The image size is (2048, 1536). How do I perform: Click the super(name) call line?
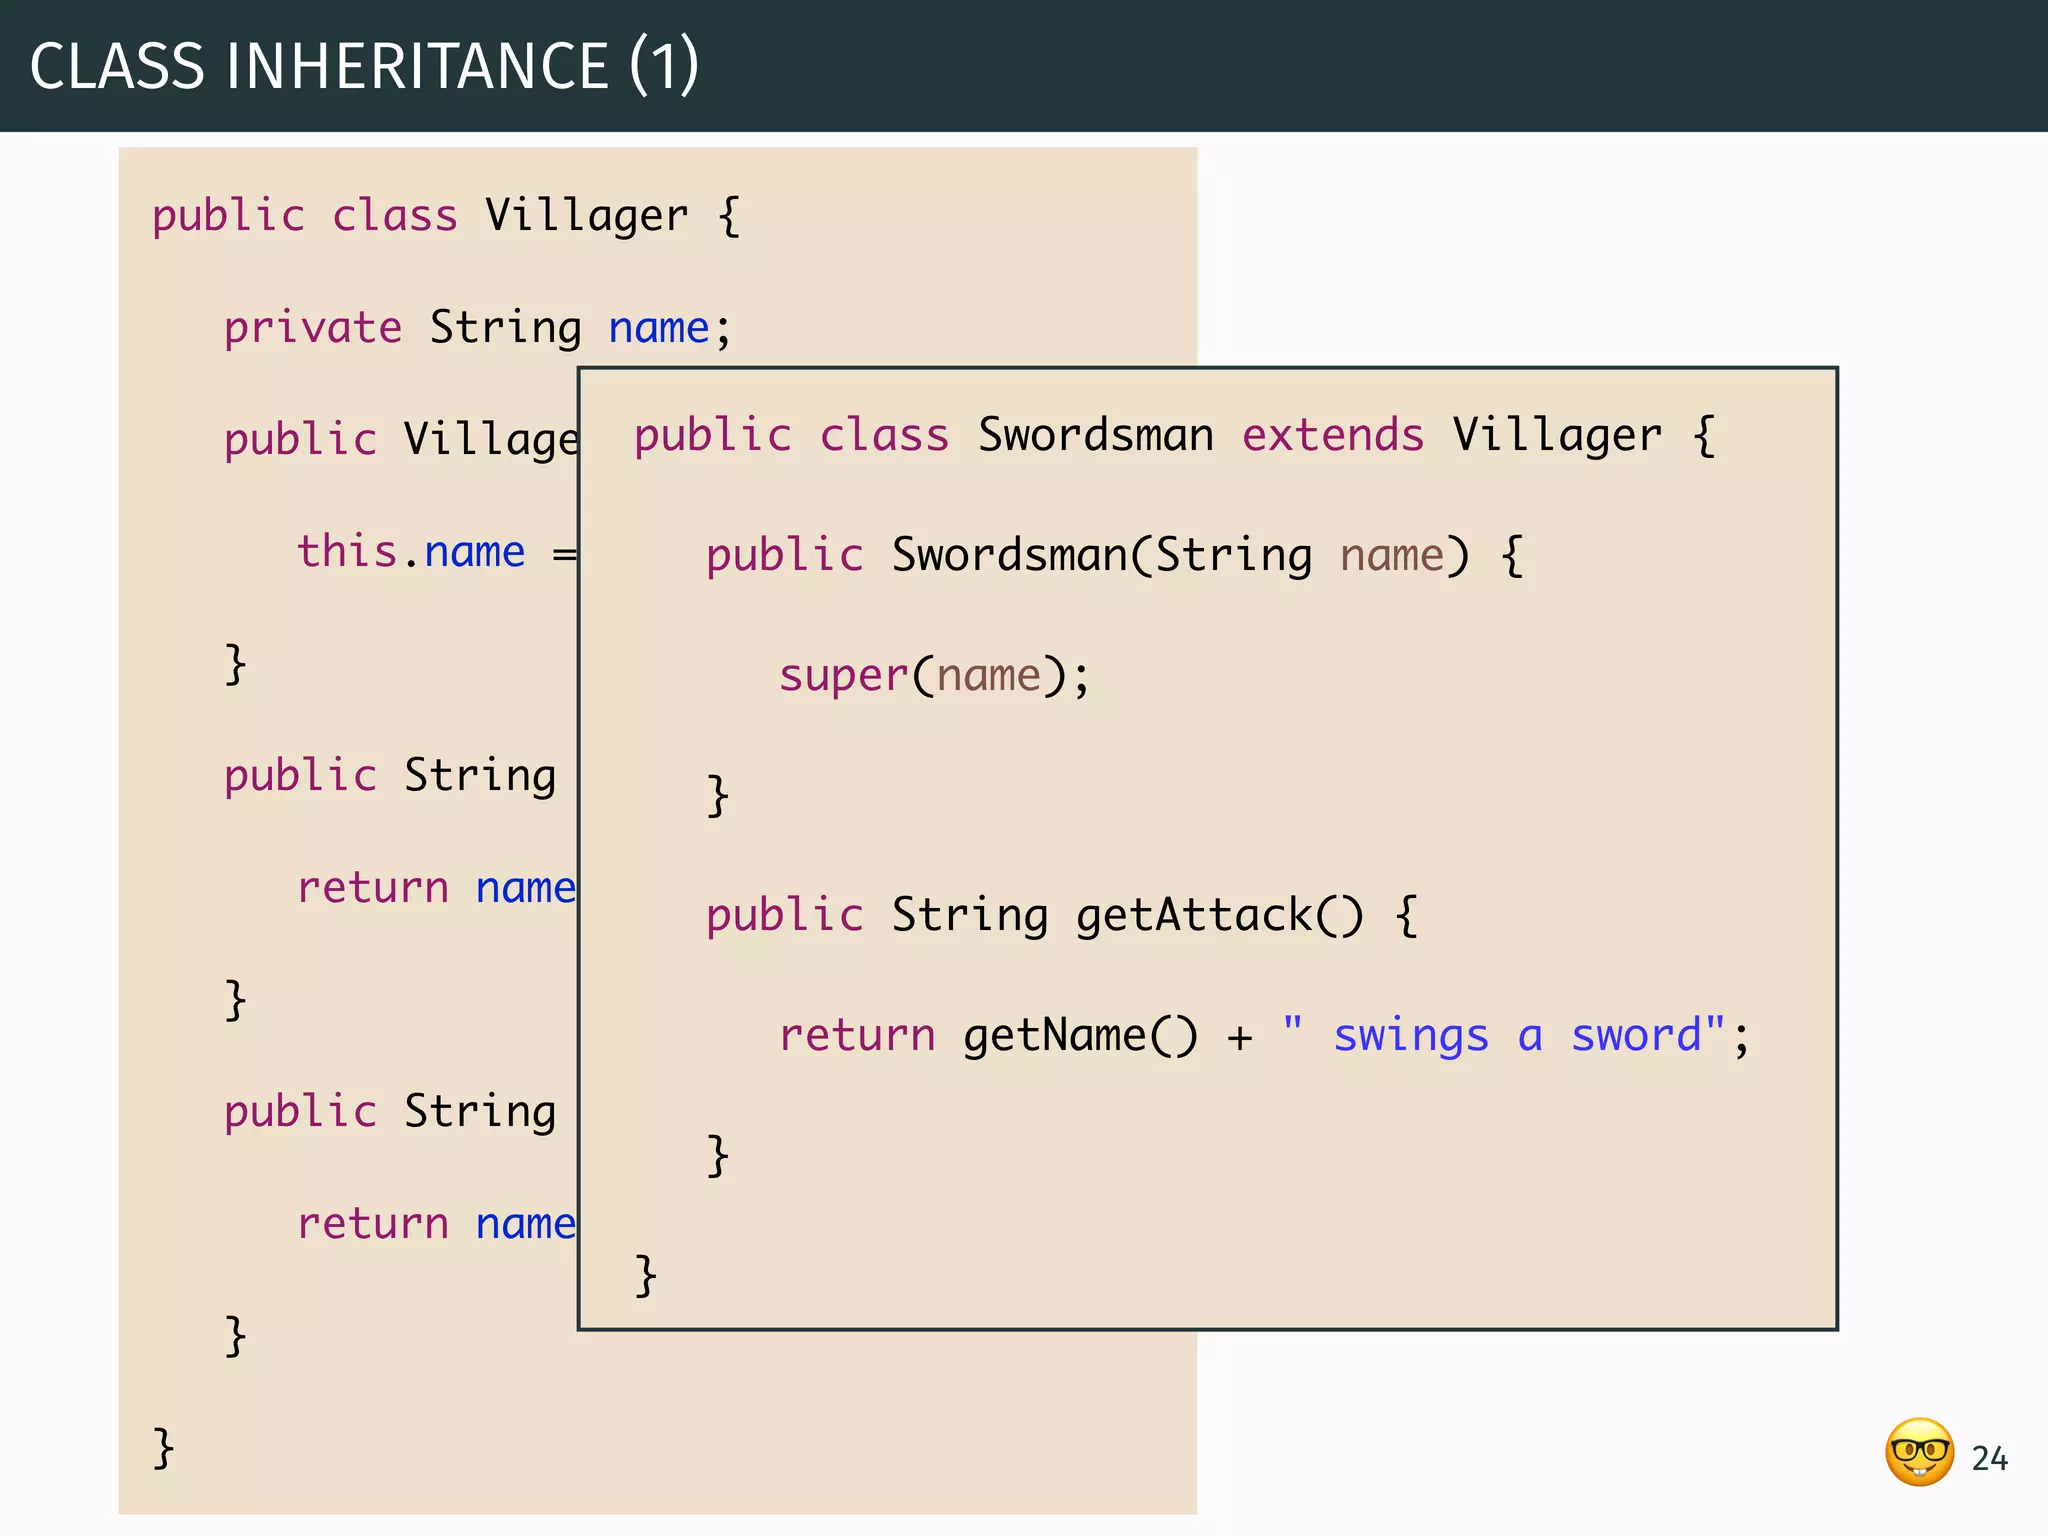[x=933, y=676]
